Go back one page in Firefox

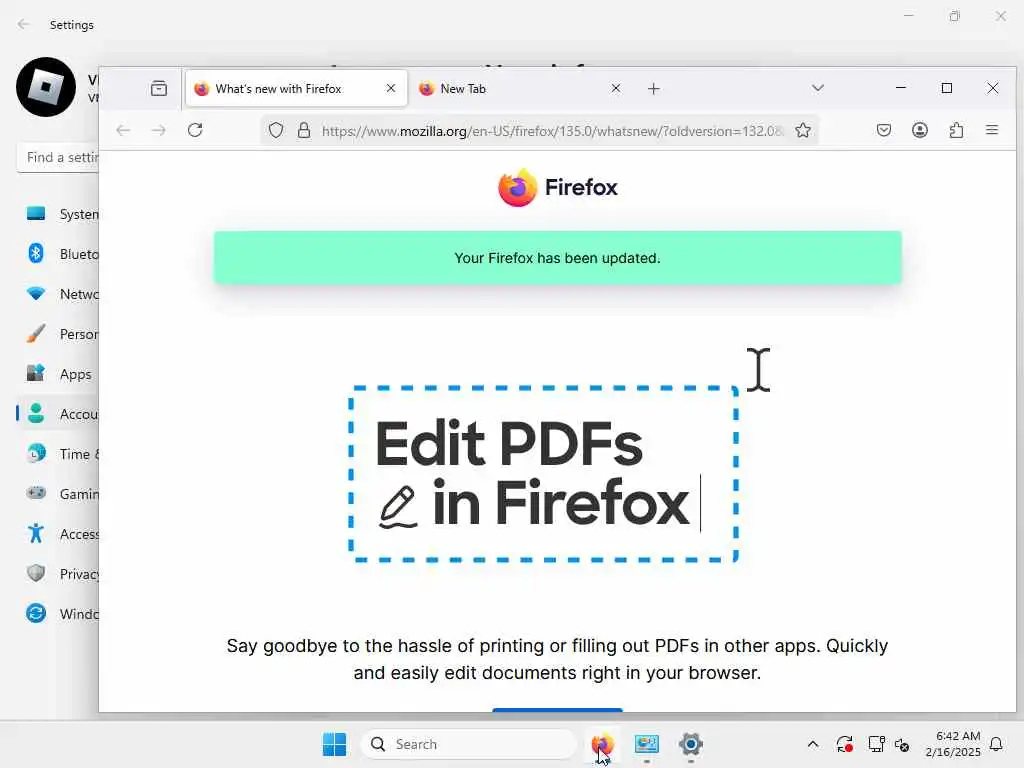point(123,131)
